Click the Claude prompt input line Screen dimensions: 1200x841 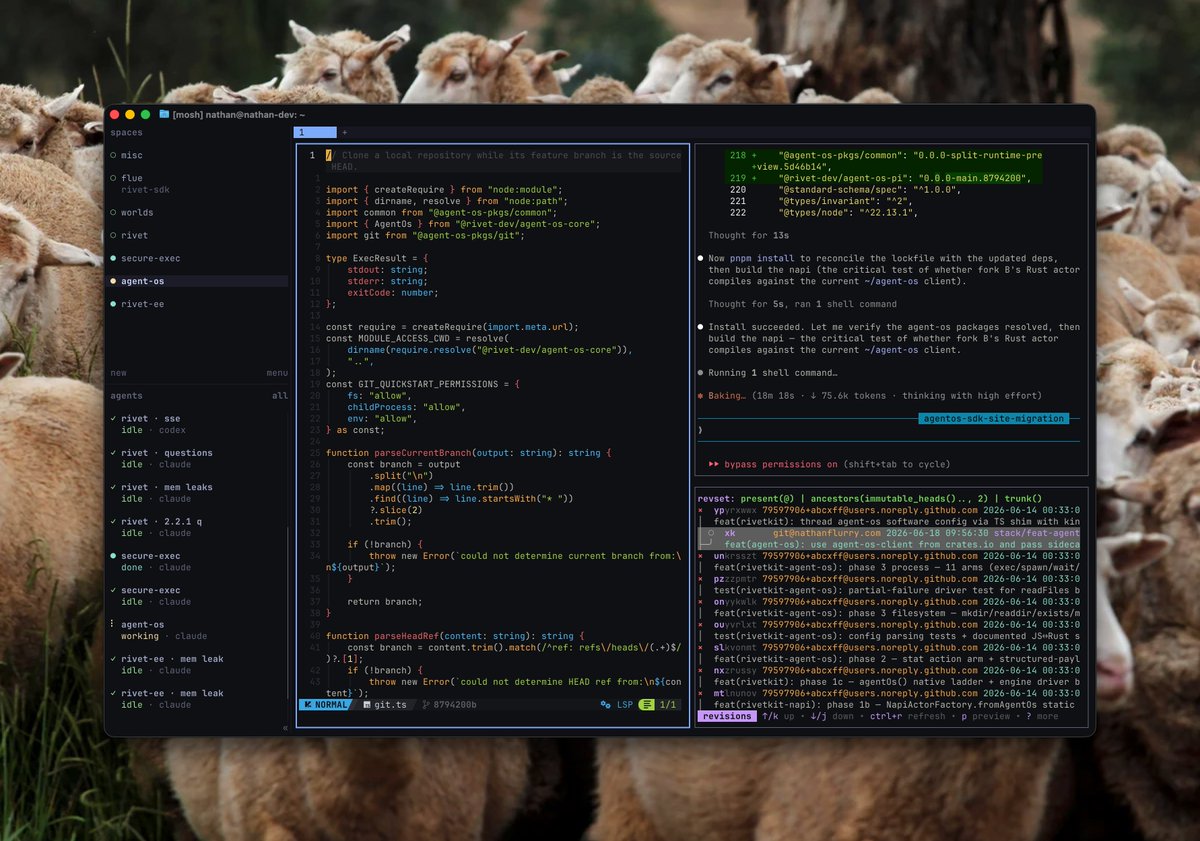(889, 430)
